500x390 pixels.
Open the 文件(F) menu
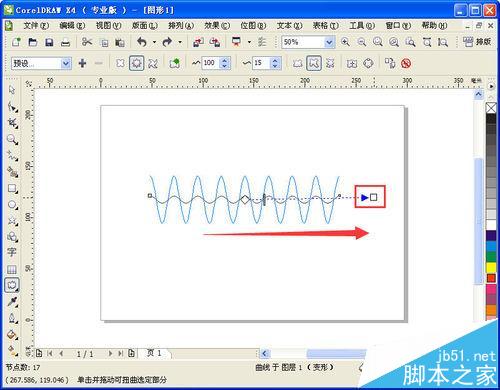click(36, 25)
